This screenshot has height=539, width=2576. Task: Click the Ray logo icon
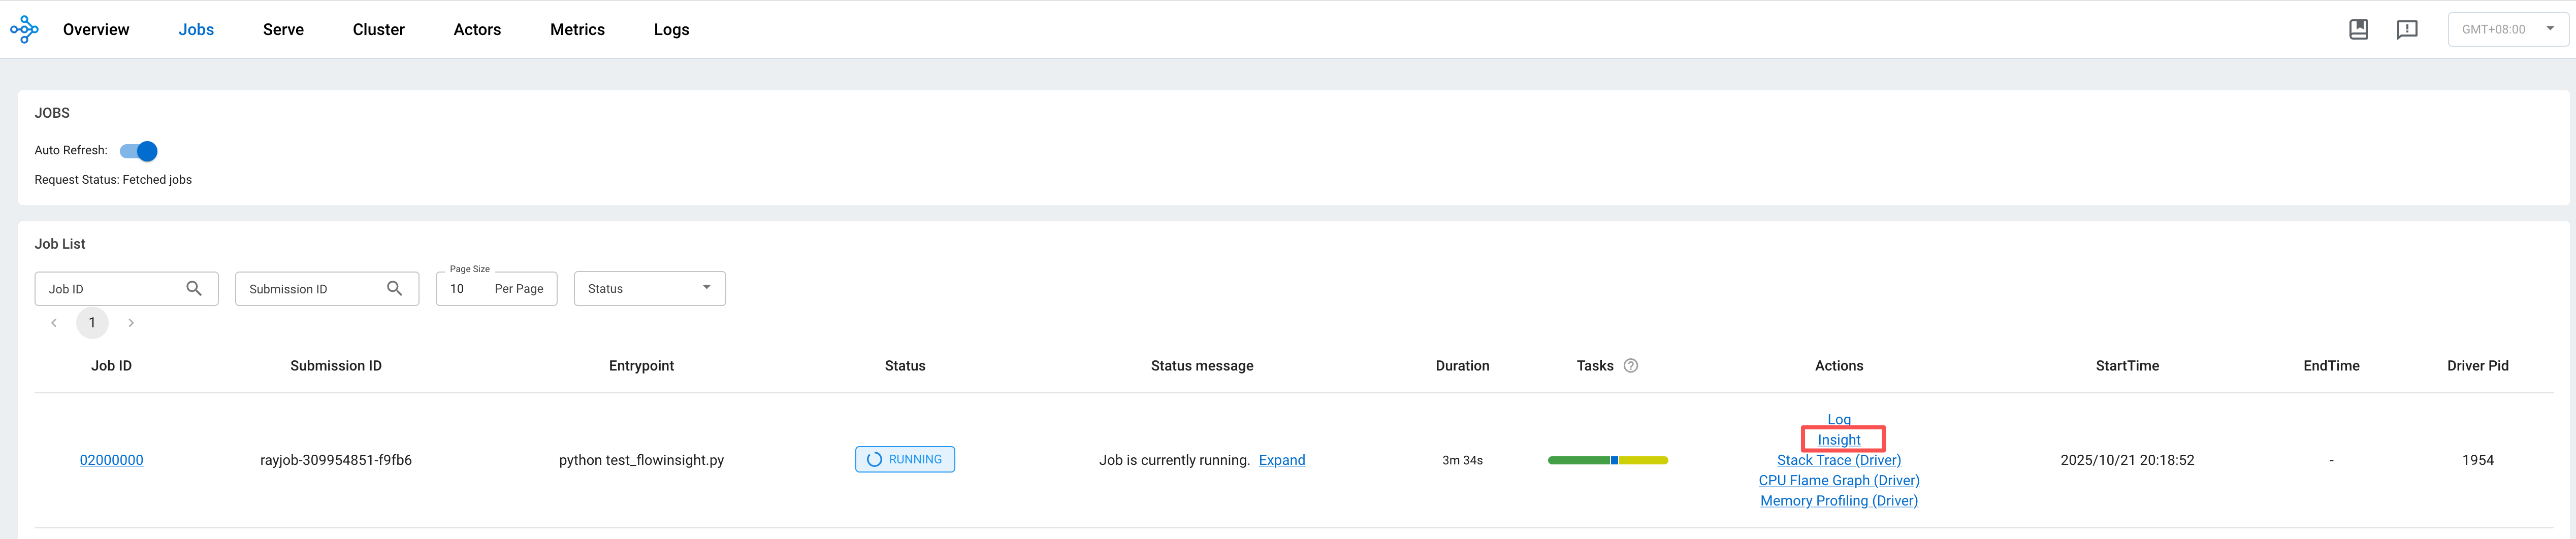[x=24, y=30]
